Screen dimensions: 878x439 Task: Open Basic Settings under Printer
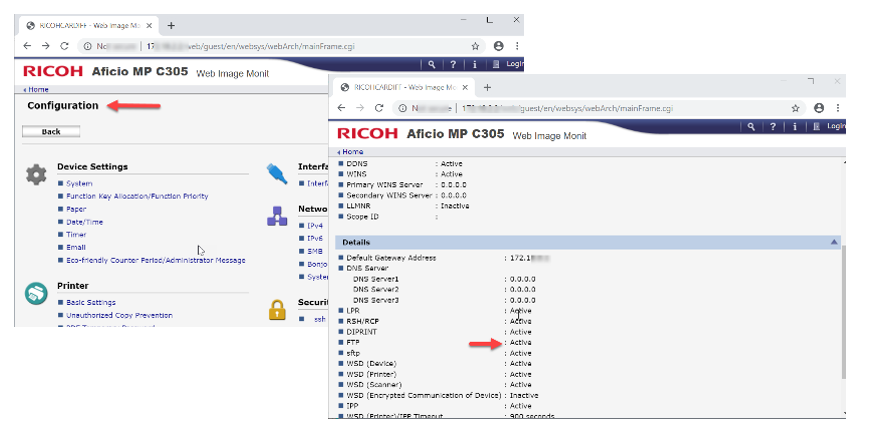(x=91, y=302)
